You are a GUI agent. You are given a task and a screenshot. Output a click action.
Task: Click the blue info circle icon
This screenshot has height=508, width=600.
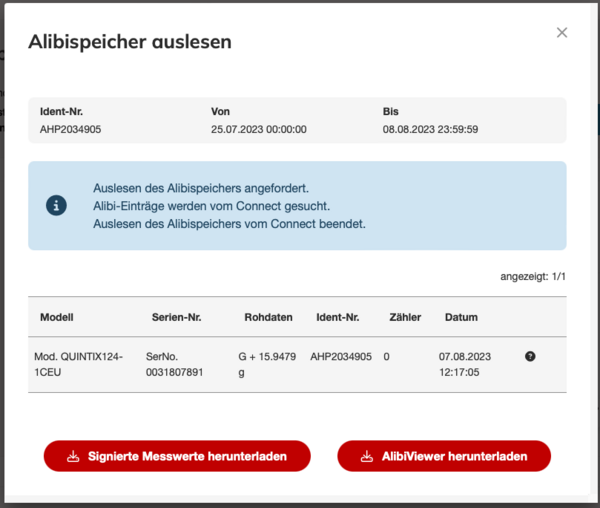click(57, 205)
